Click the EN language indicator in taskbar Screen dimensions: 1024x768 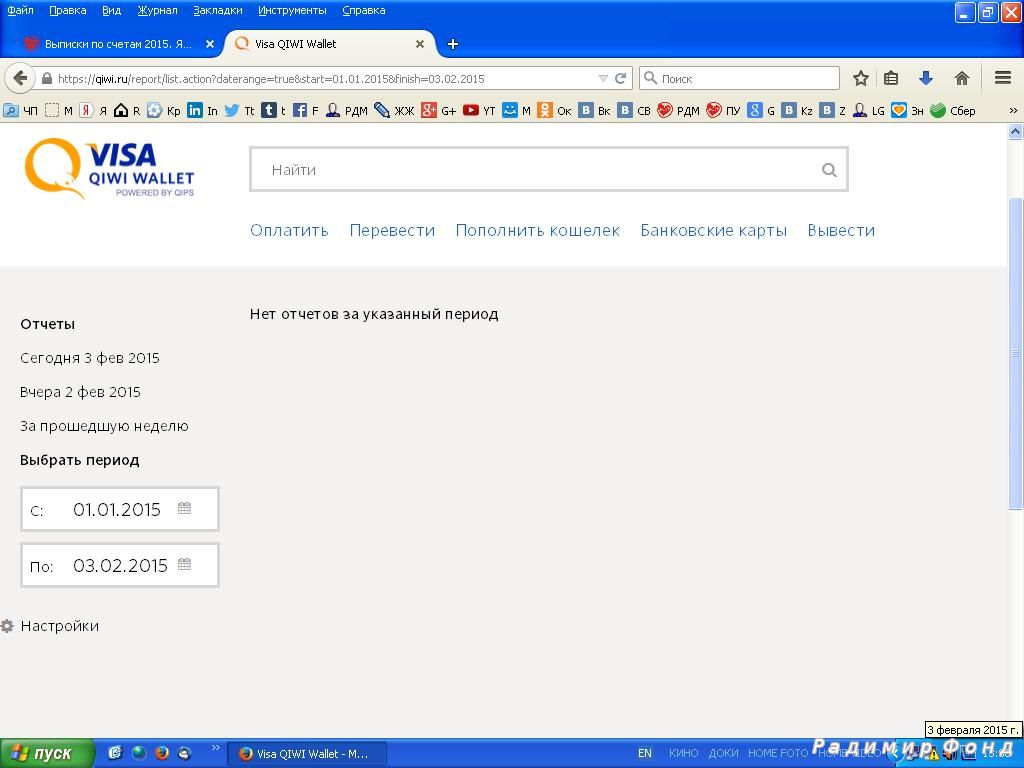(x=645, y=753)
